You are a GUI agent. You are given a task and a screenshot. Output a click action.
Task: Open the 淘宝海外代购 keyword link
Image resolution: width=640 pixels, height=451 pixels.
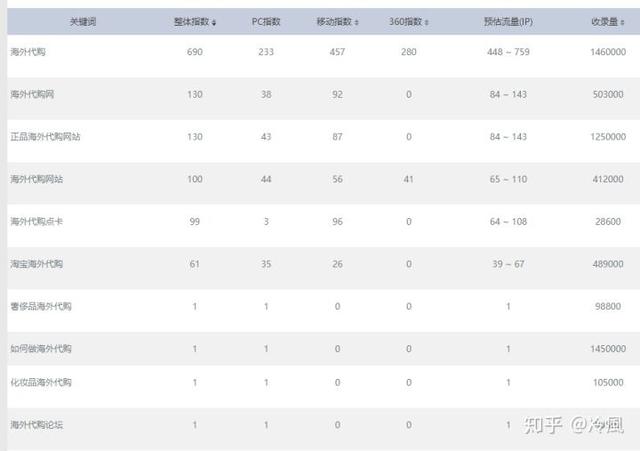click(x=36, y=263)
